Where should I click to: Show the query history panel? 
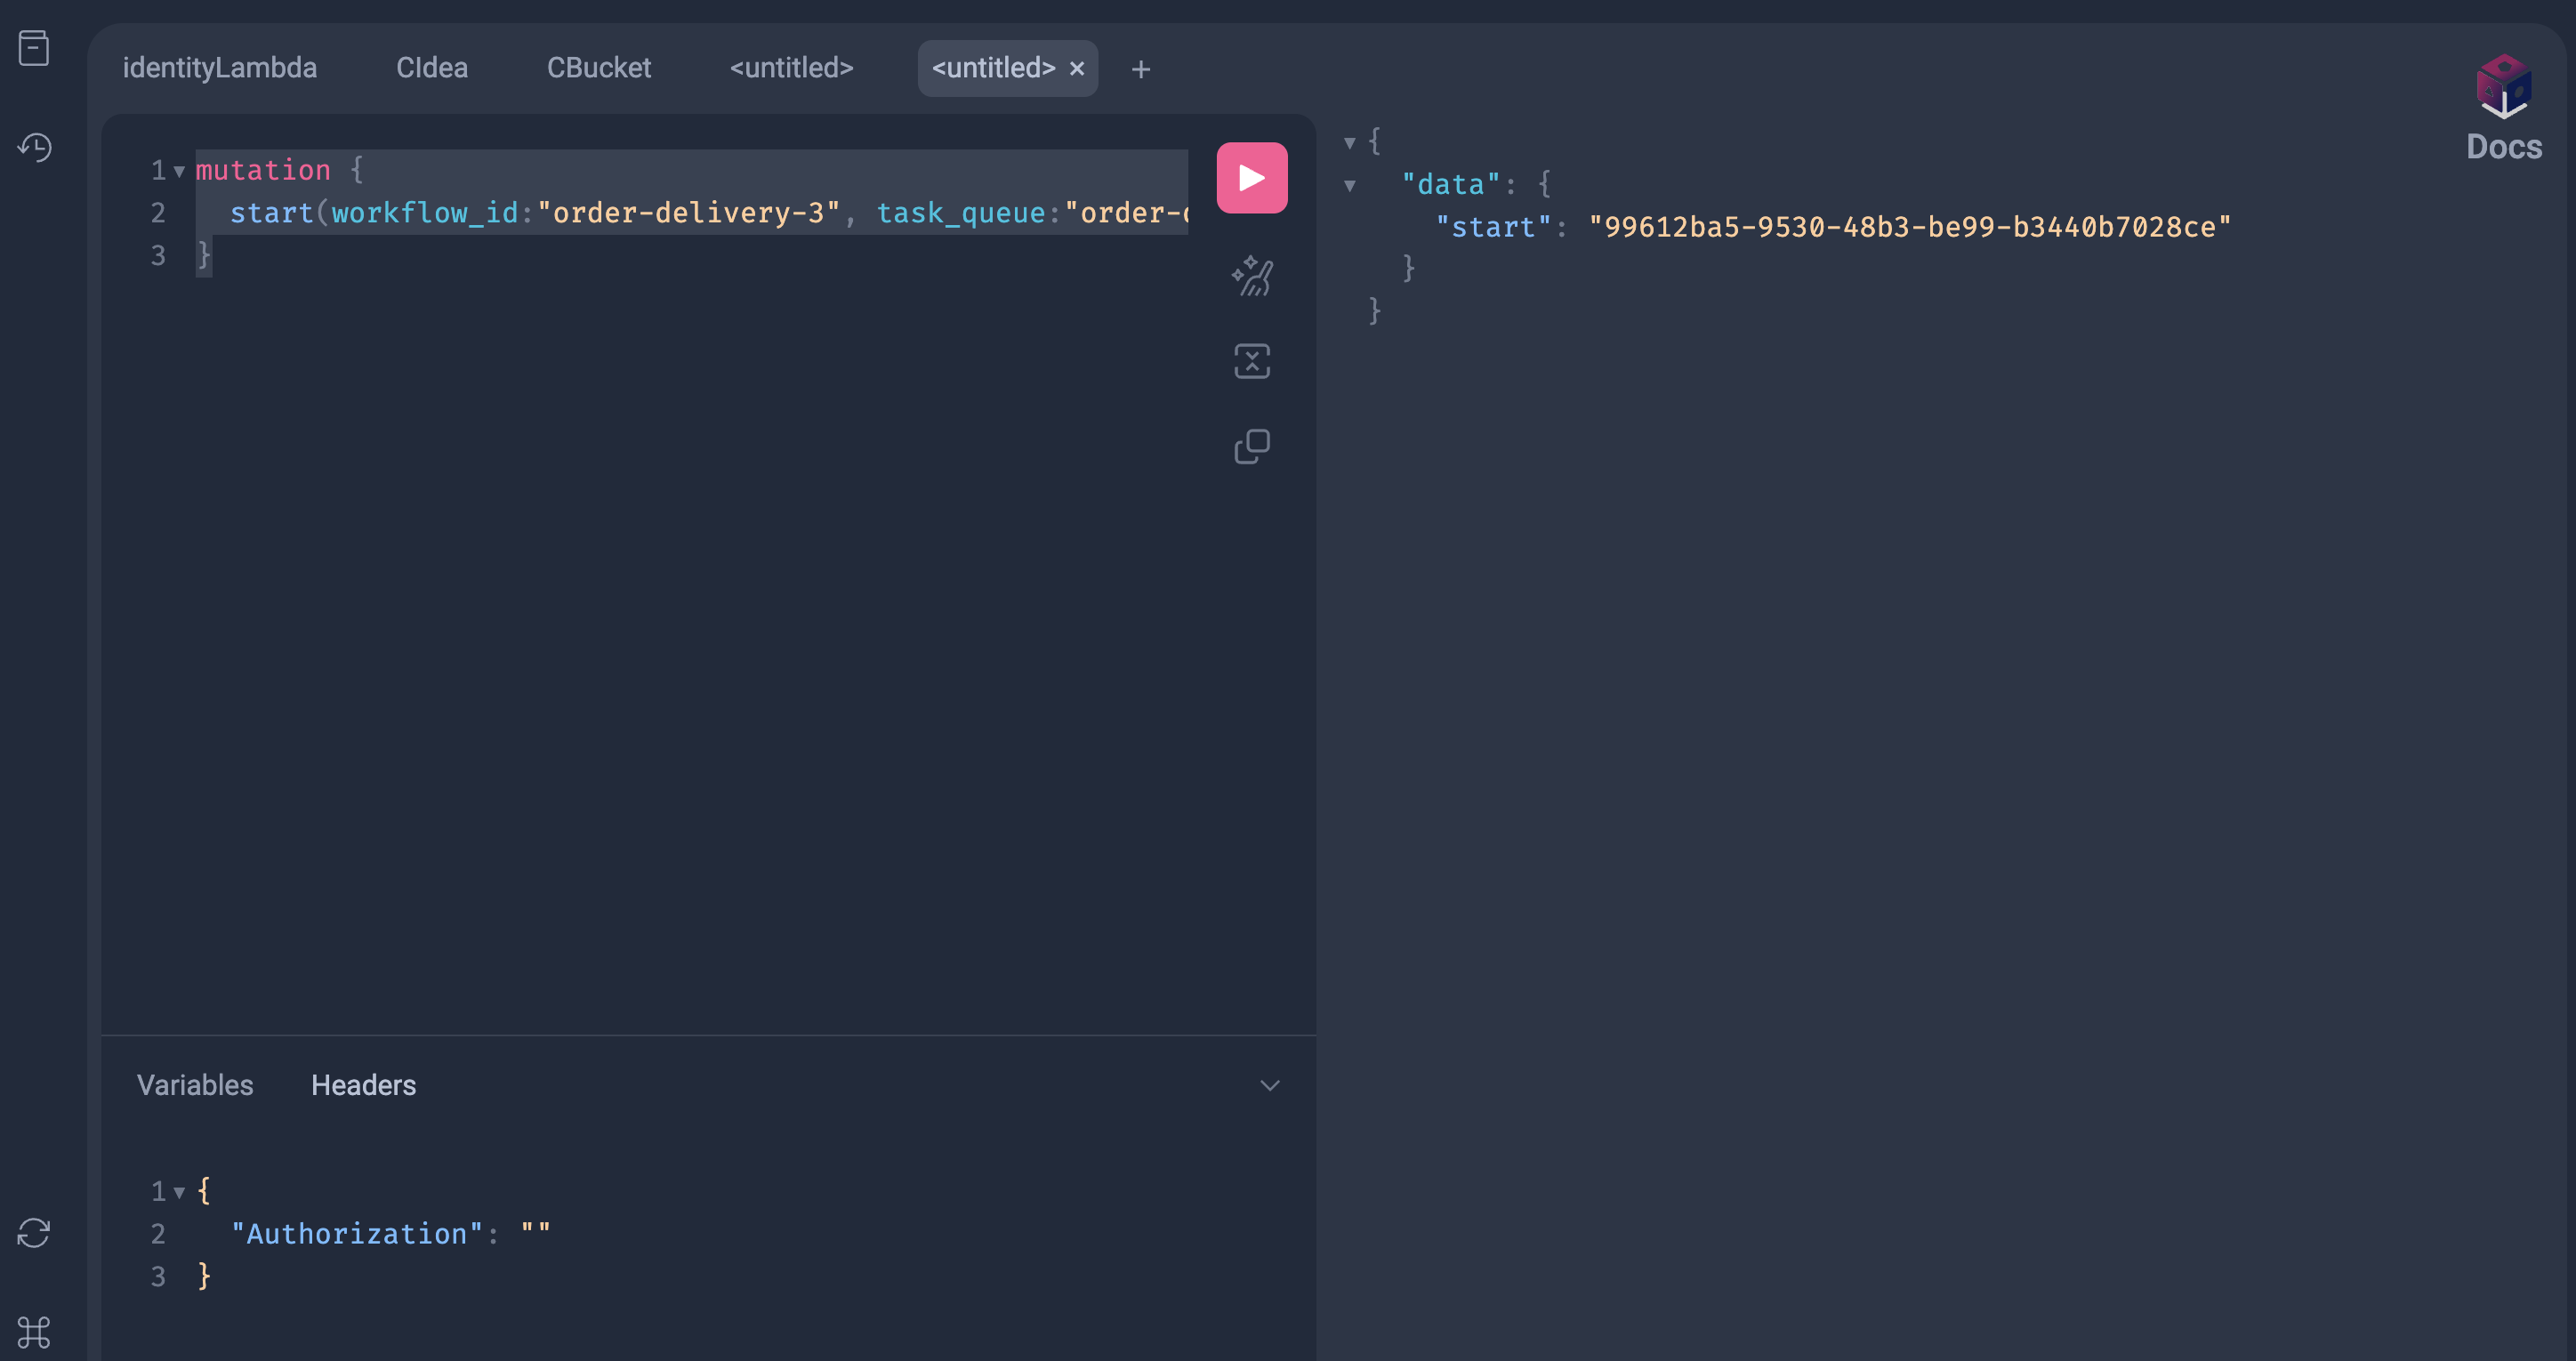[x=34, y=147]
